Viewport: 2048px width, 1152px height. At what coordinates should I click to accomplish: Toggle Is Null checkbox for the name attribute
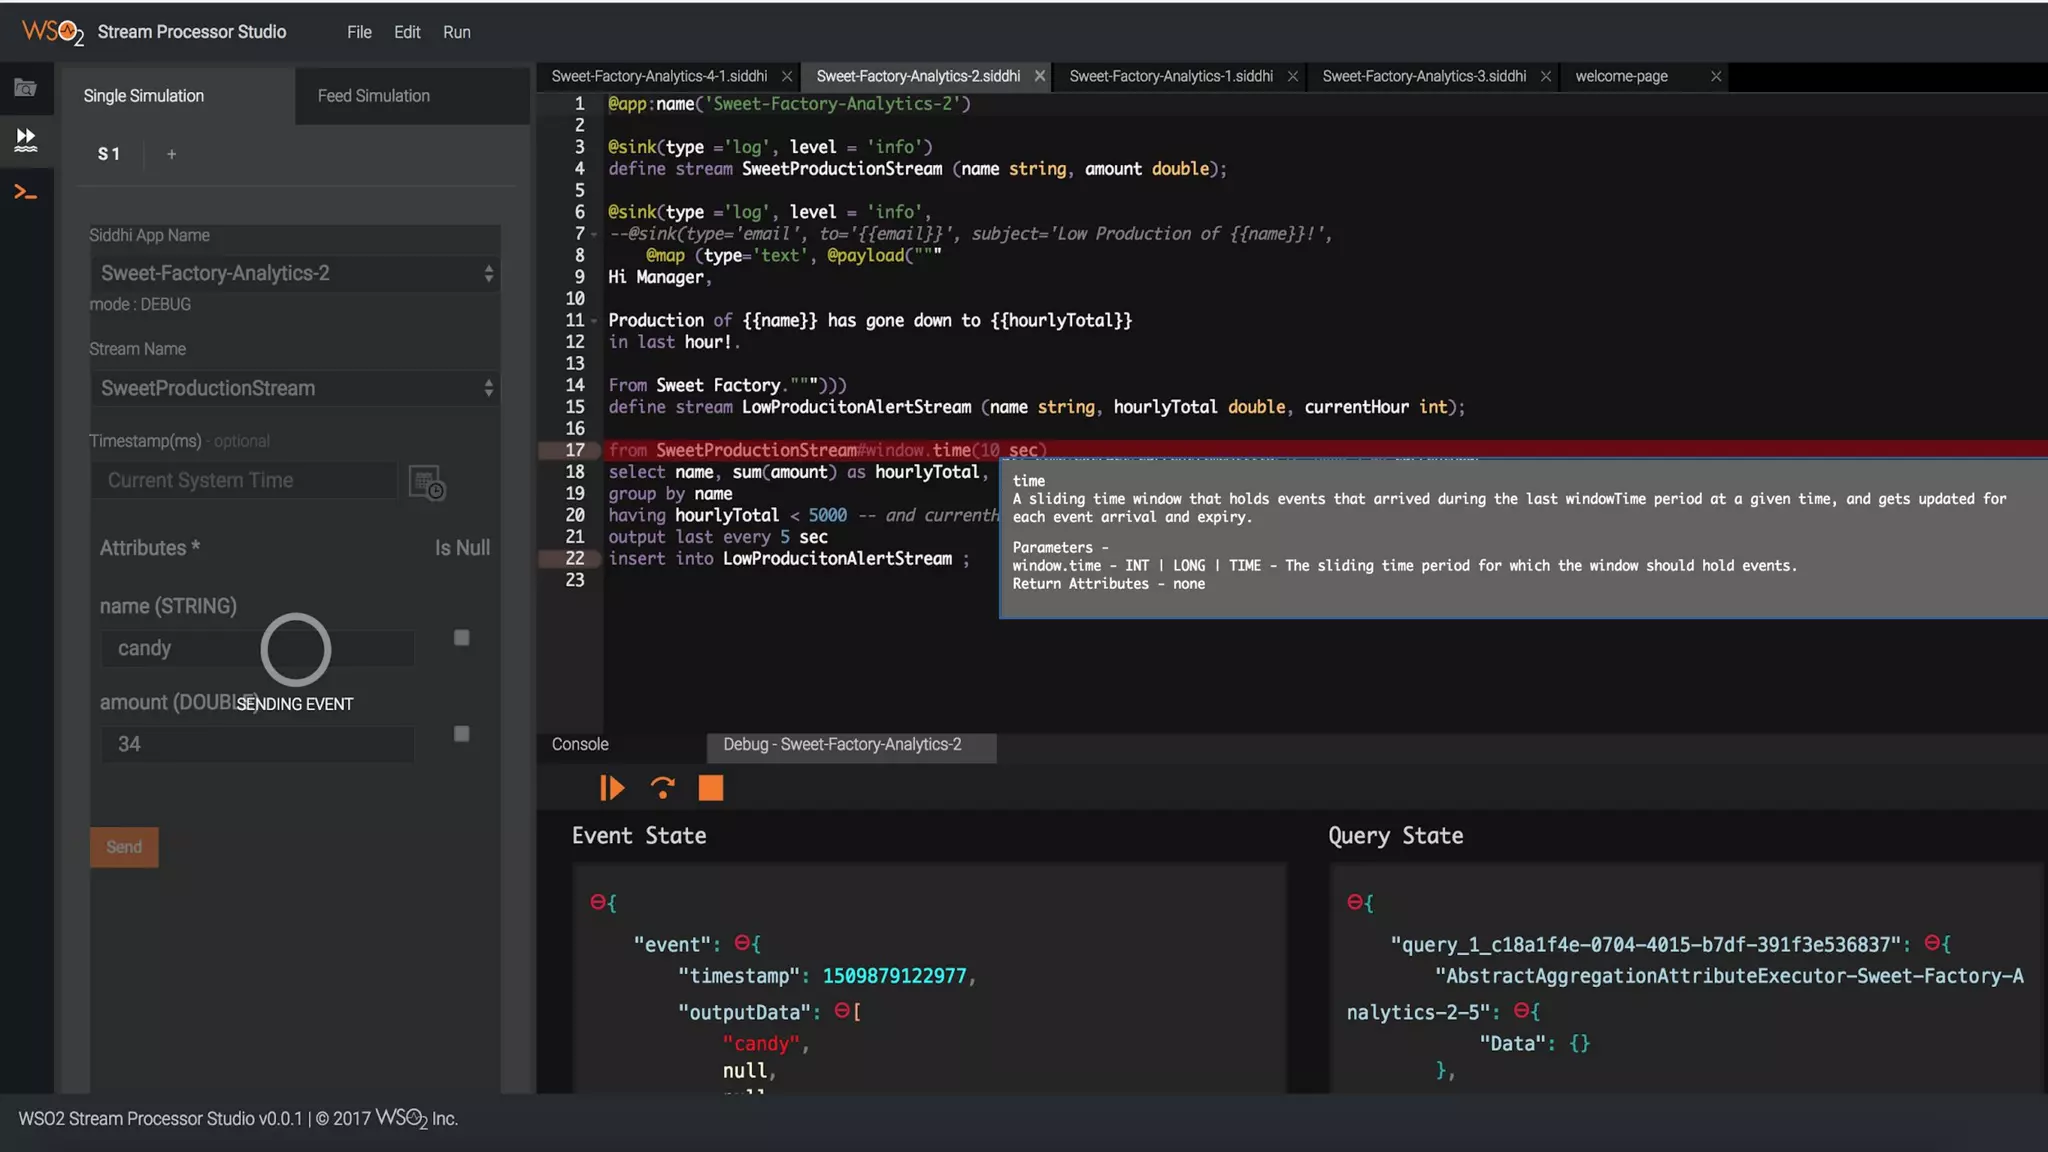click(461, 638)
